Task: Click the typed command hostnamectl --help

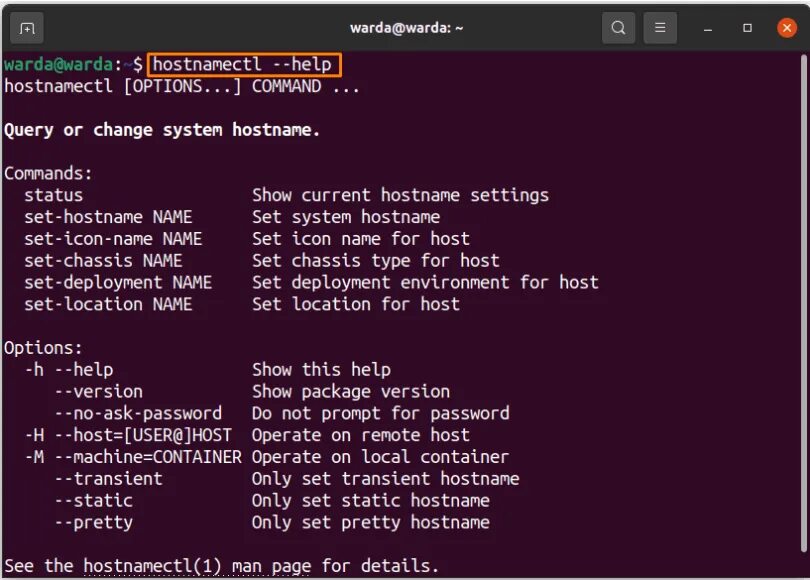Action: (x=242, y=65)
